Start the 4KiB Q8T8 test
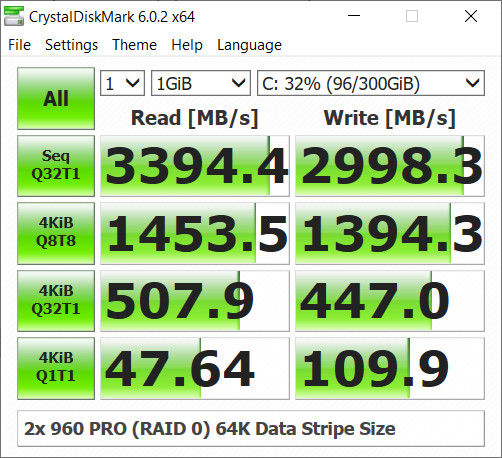The image size is (502, 458). 56,233
